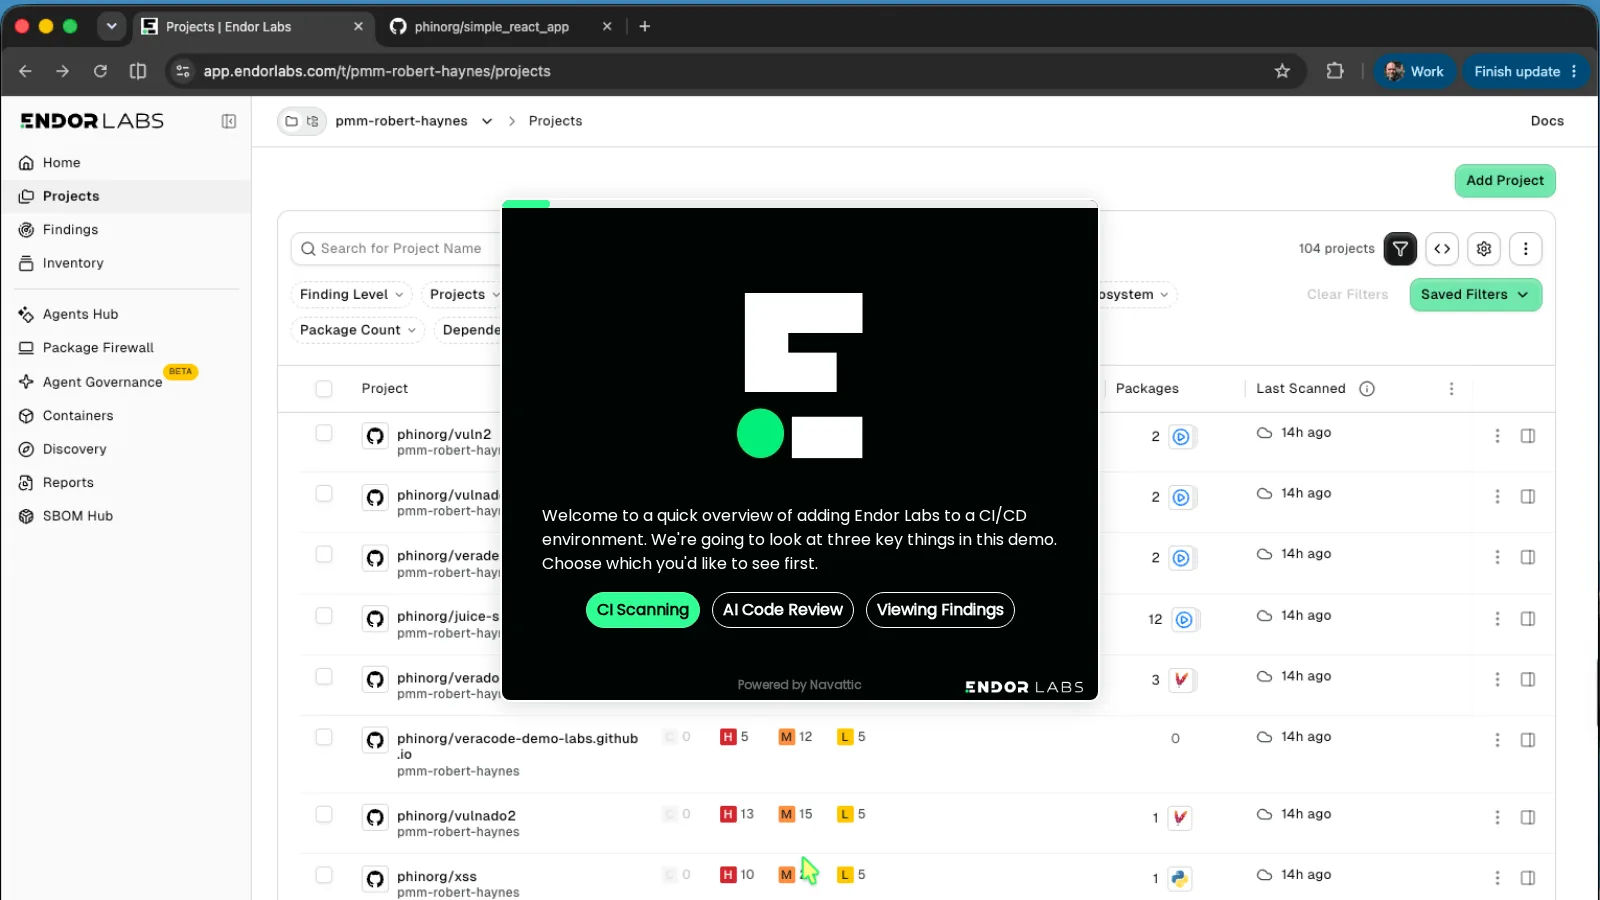Screen dimensions: 1600x900
Task: Open Package Firewall section
Action: pyautogui.click(x=98, y=348)
